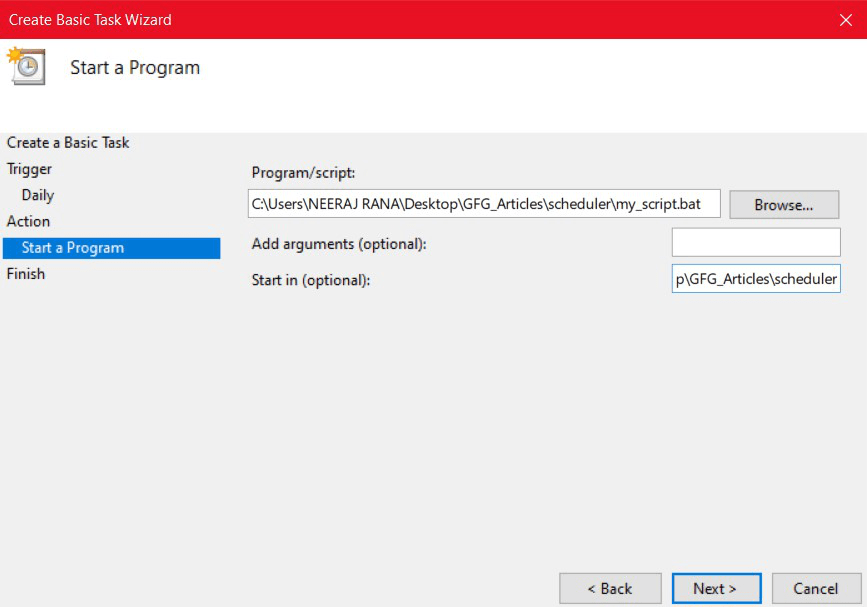Select the Create a Basic Task step

coord(68,143)
